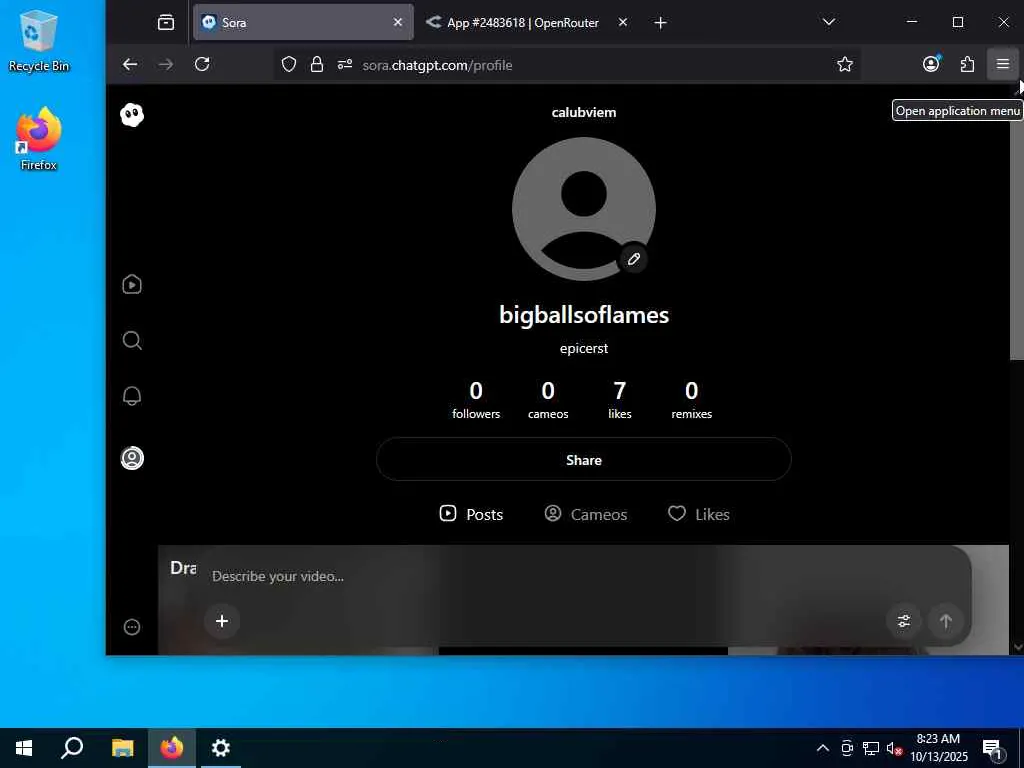Select the Cameos profile tab
This screenshot has height=768, width=1024.
(585, 514)
